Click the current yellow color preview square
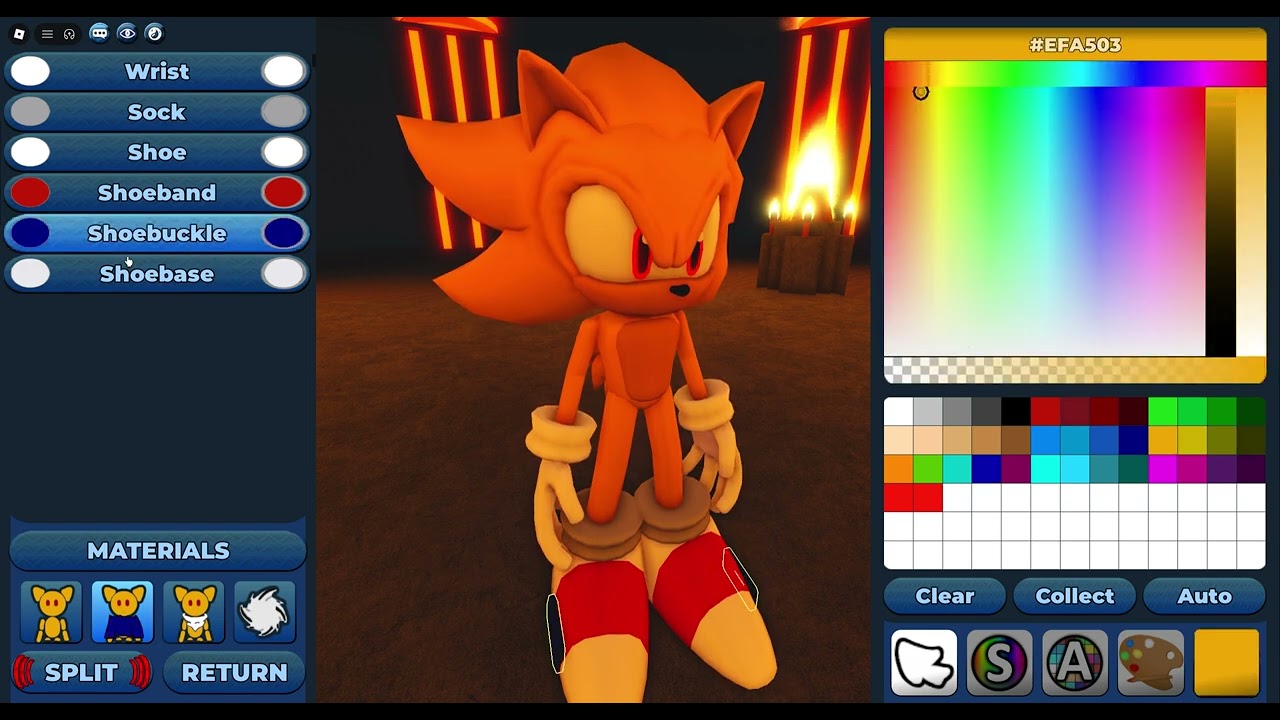The width and height of the screenshot is (1280, 720). pos(1227,662)
